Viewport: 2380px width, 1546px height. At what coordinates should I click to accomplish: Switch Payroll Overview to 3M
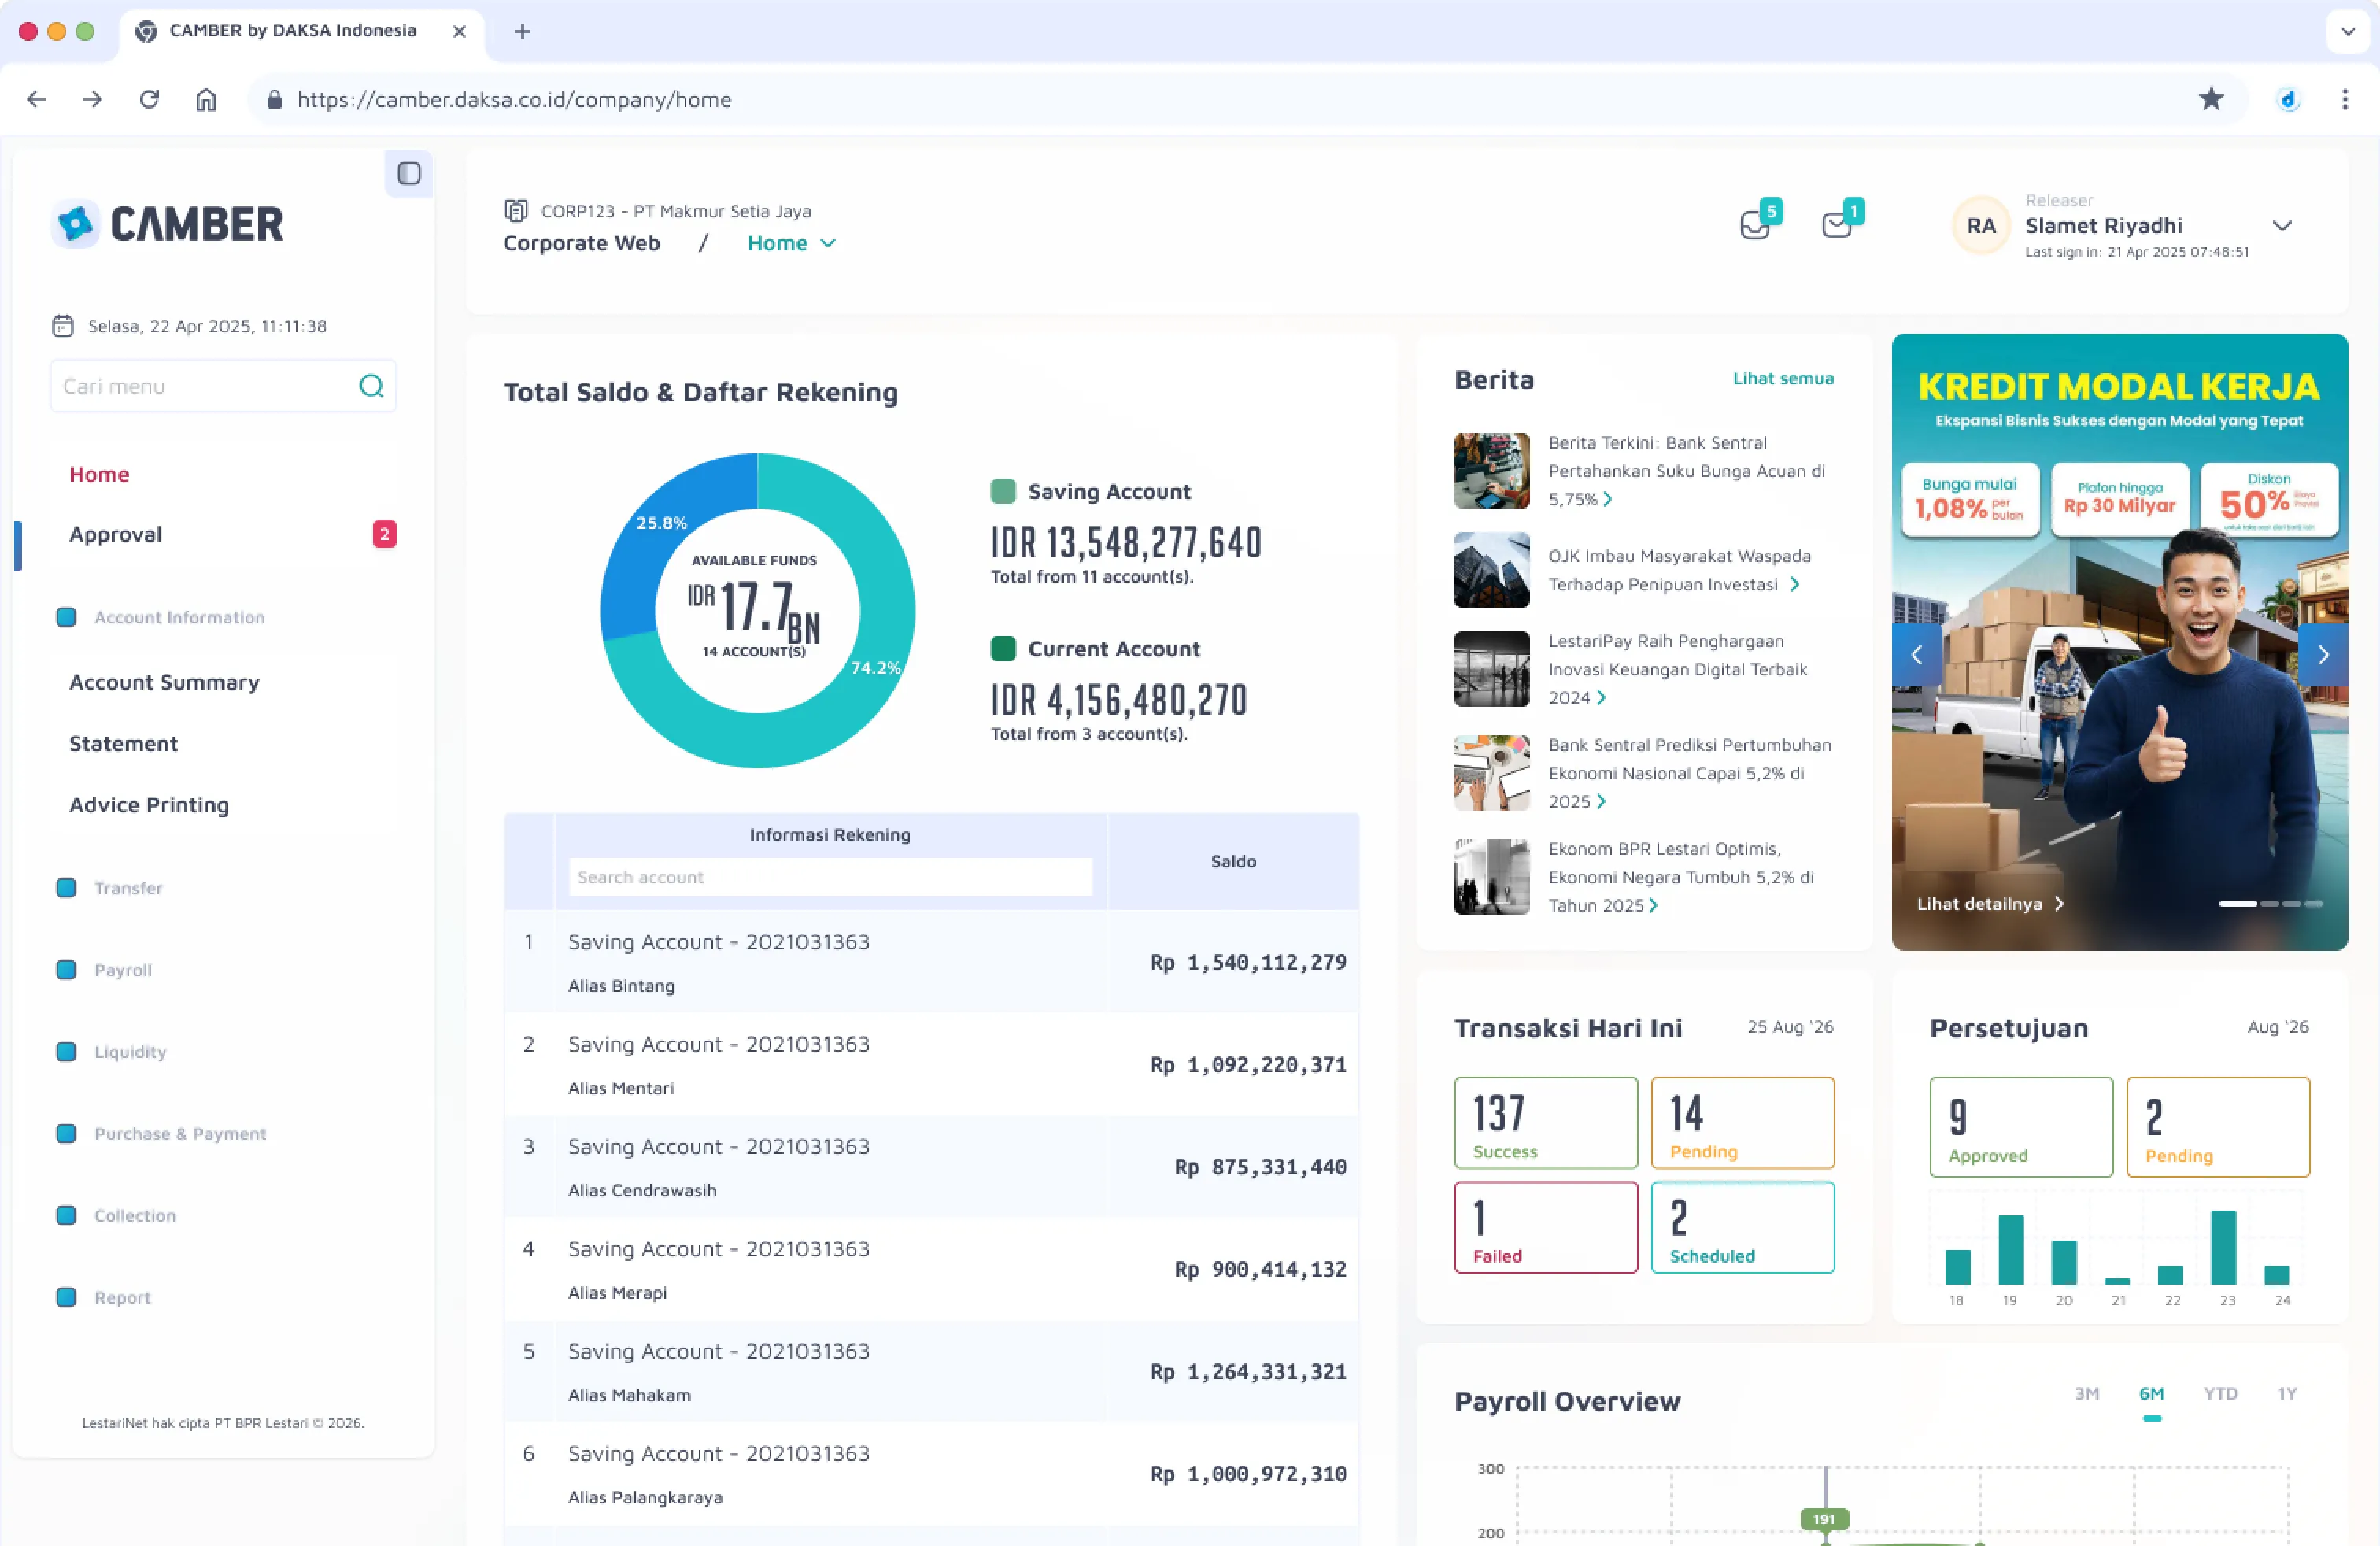[x=2086, y=1393]
